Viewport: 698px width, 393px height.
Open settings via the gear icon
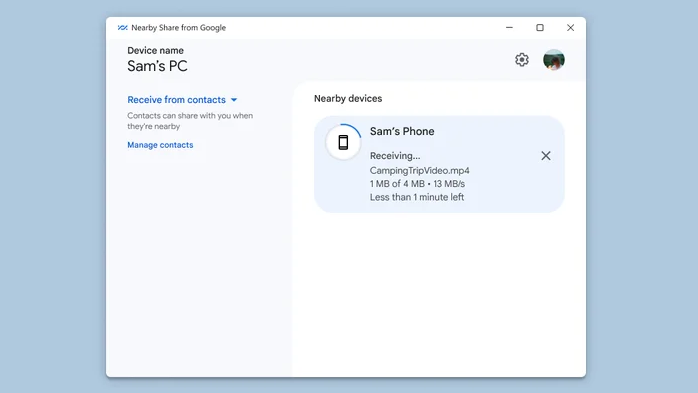click(x=522, y=60)
